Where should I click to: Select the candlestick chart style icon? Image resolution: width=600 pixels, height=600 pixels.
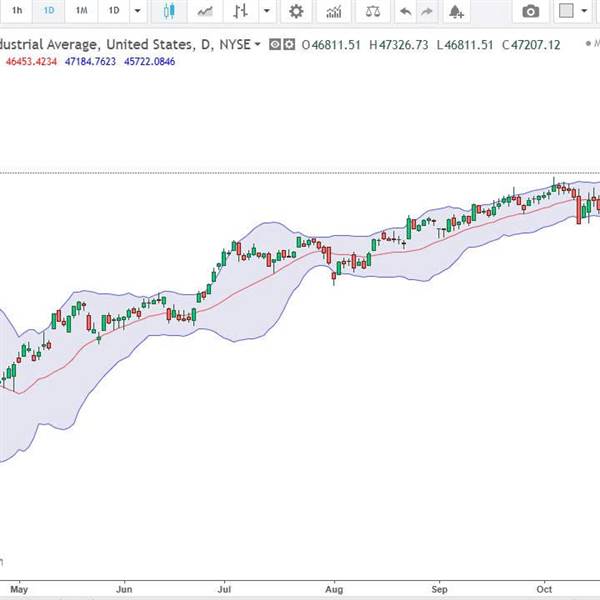click(x=170, y=11)
